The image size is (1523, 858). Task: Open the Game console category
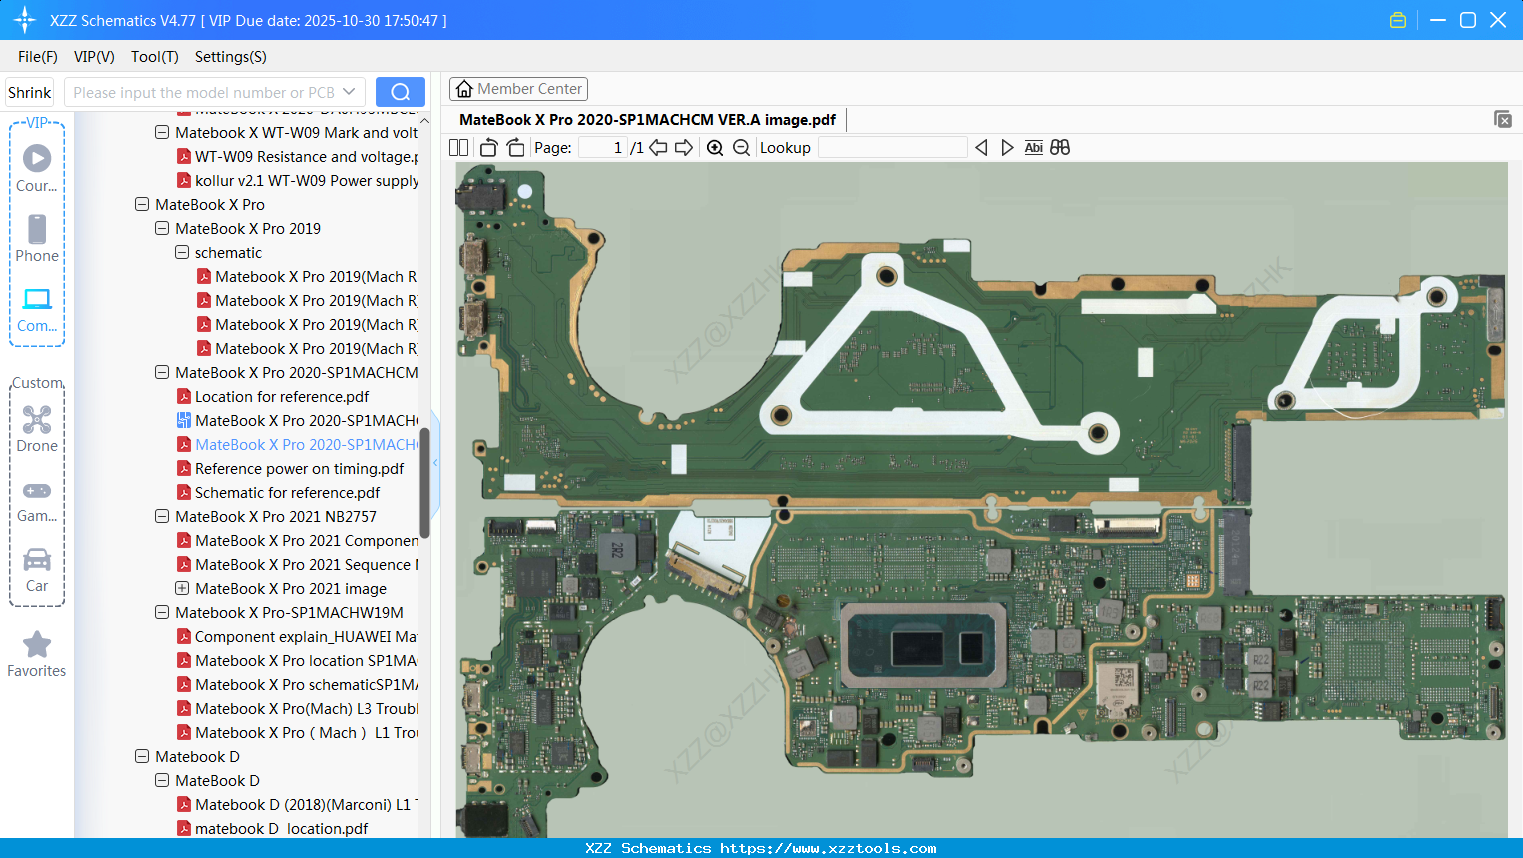tap(37, 500)
